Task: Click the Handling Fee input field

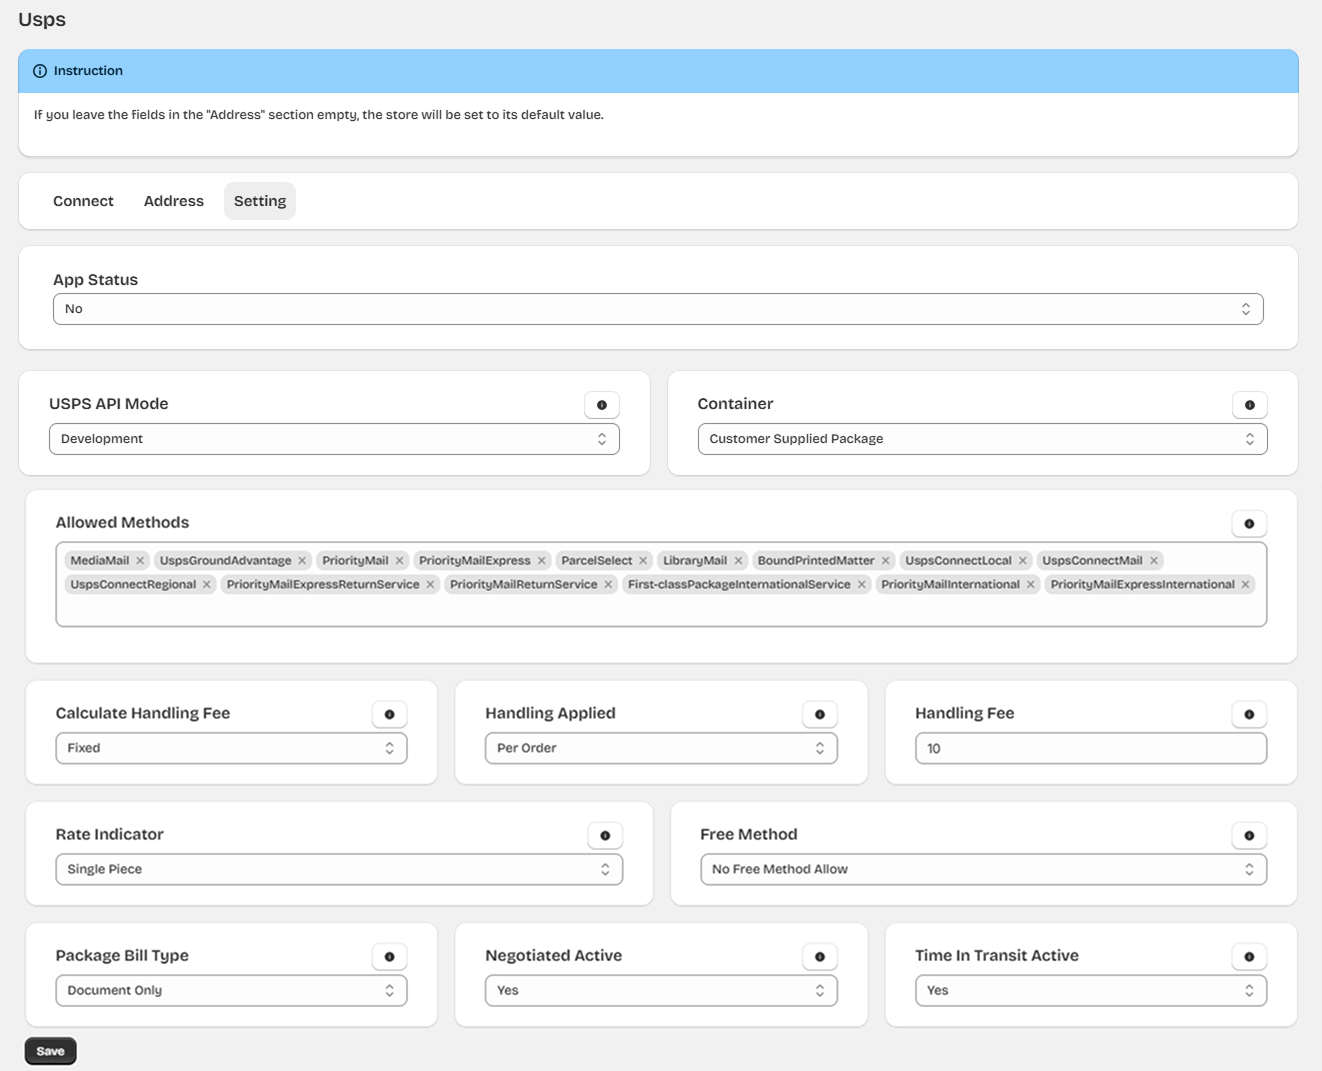Action: click(x=1090, y=748)
